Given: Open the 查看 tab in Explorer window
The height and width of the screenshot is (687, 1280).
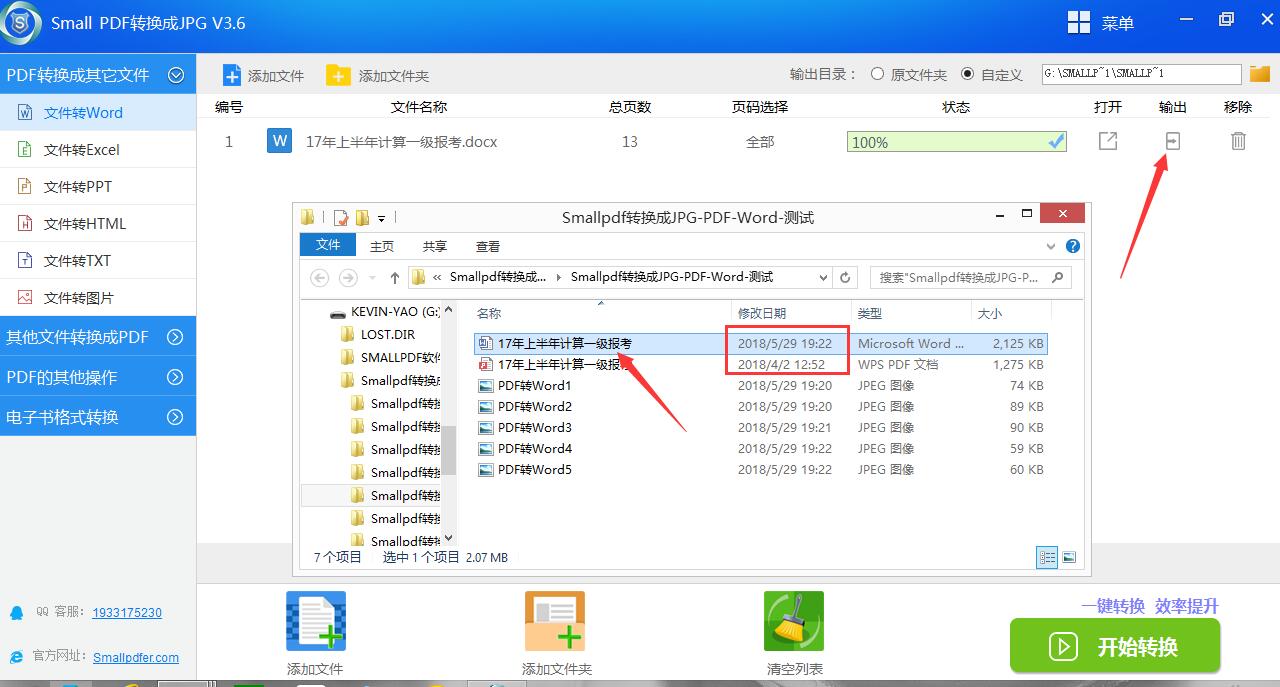Looking at the screenshot, I should tap(488, 246).
